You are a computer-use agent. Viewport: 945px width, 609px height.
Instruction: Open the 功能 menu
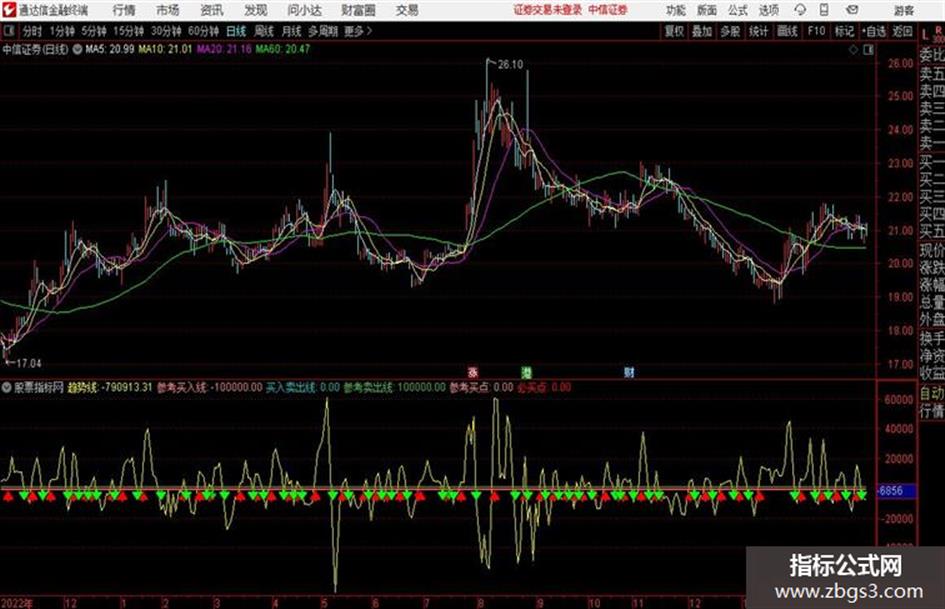tap(676, 10)
